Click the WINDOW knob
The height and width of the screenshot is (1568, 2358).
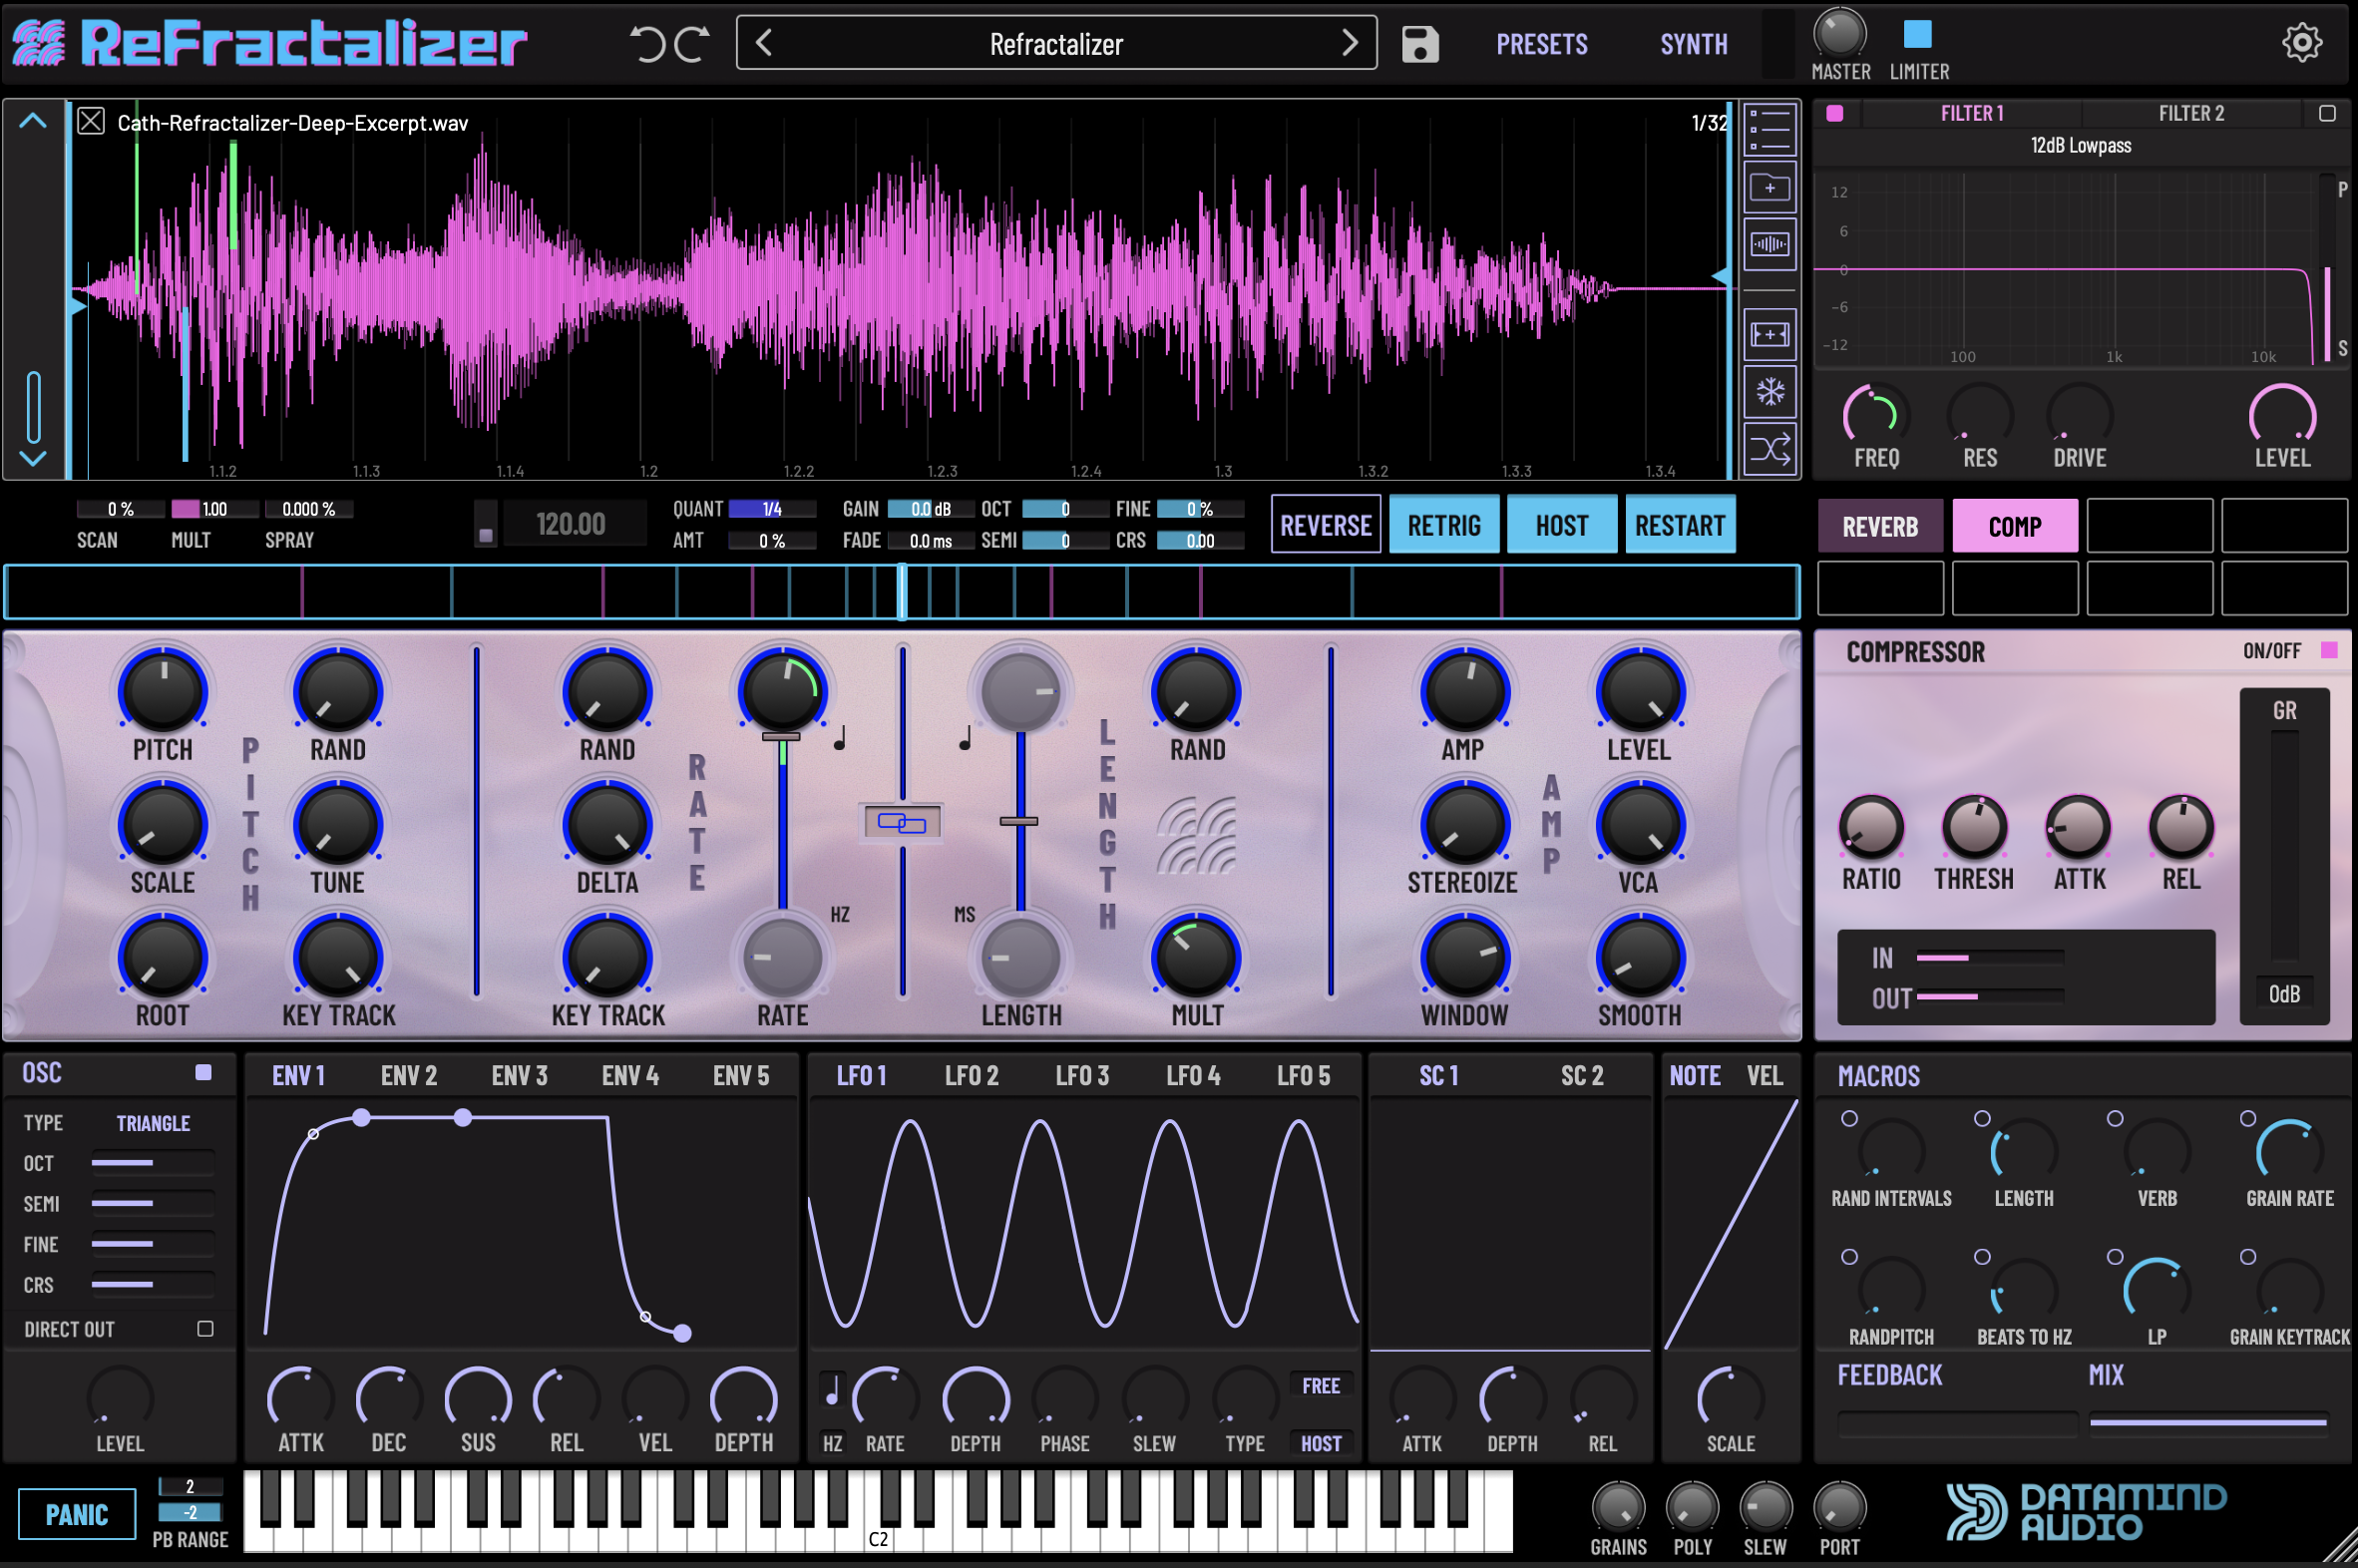pos(1464,957)
